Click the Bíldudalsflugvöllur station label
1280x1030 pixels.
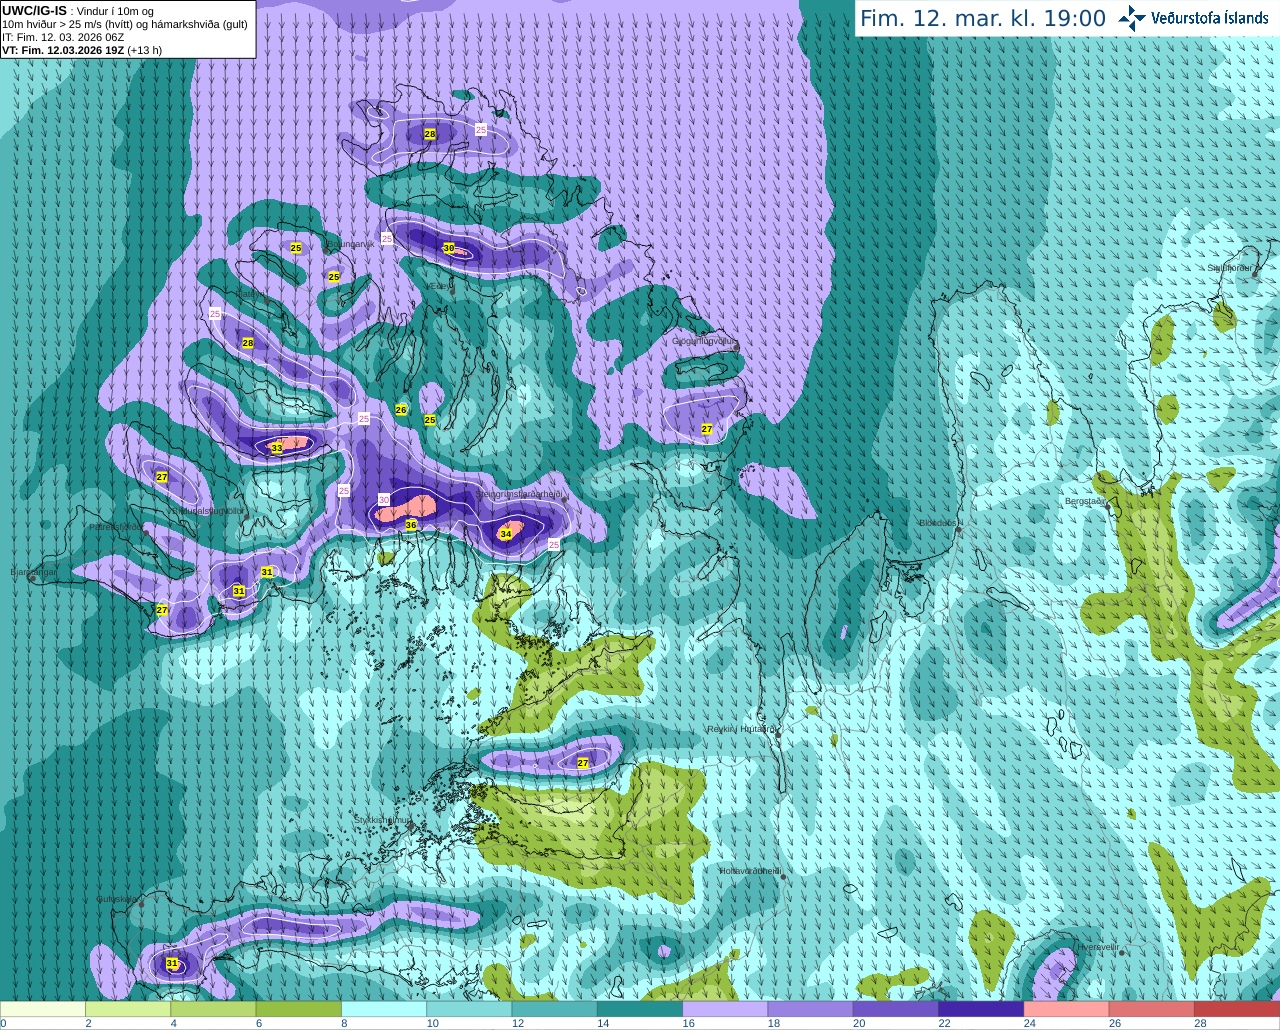207,510
